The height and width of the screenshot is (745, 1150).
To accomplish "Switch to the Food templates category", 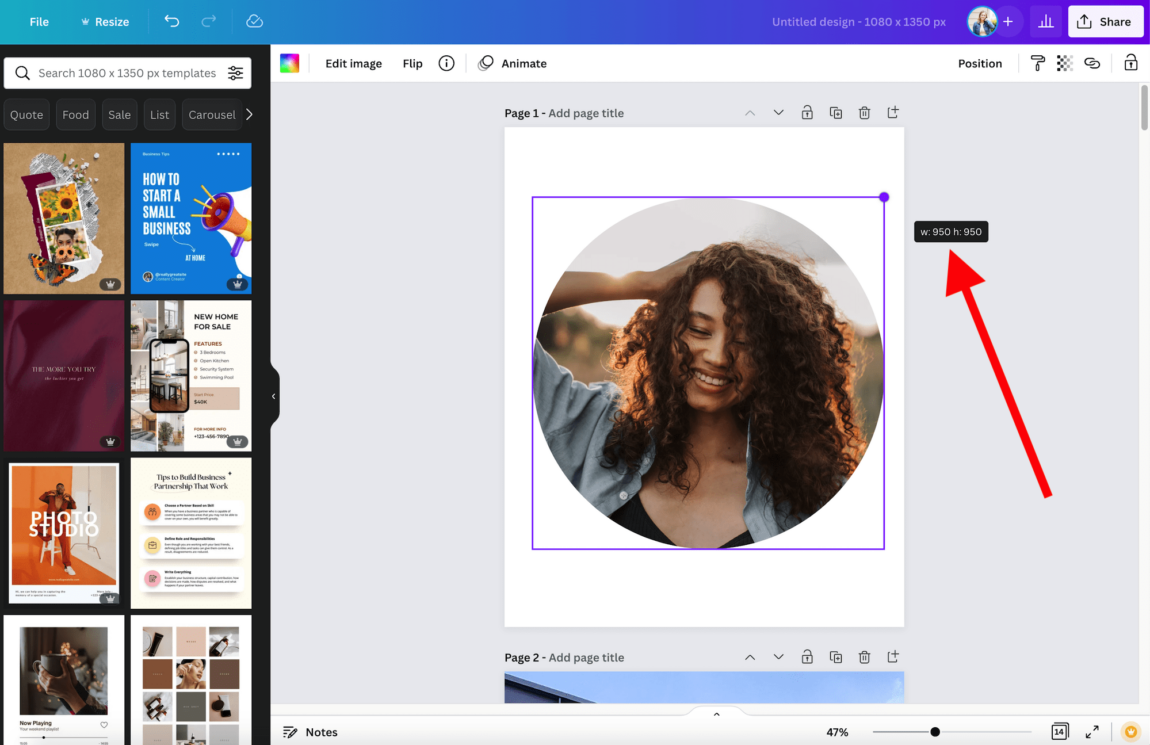I will coord(75,114).
